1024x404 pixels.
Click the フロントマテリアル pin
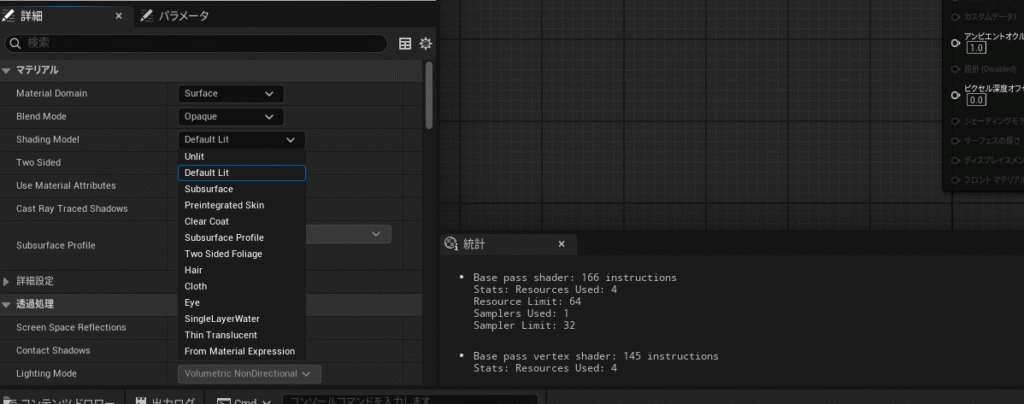955,180
